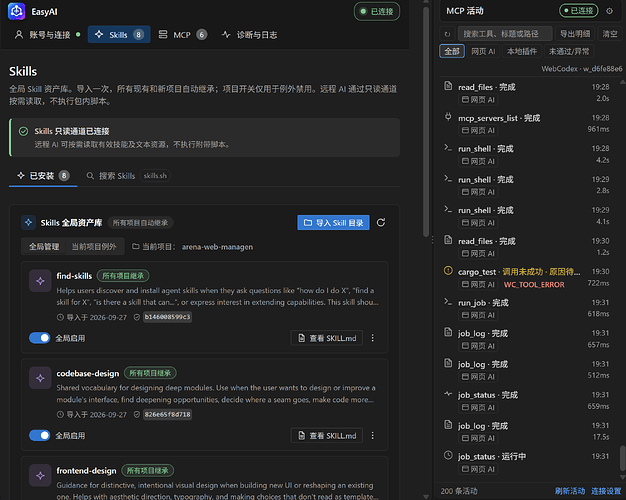Click the 刷新活动 link
Viewport: 626px width, 500px height.
(570, 491)
